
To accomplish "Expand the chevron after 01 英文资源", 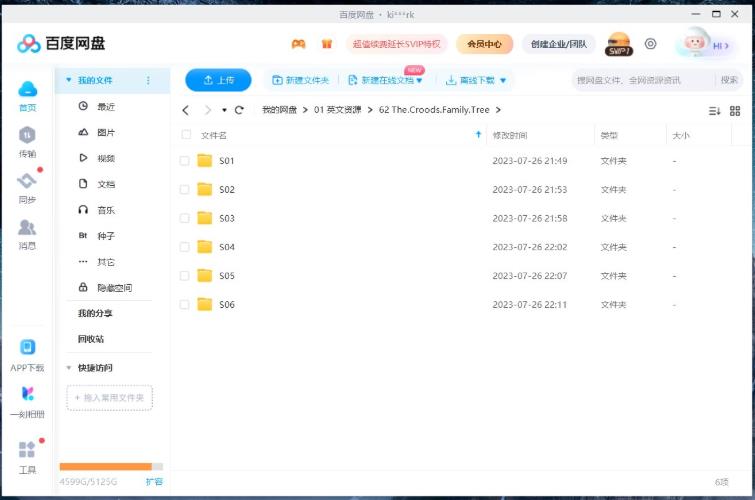I will (x=370, y=110).
